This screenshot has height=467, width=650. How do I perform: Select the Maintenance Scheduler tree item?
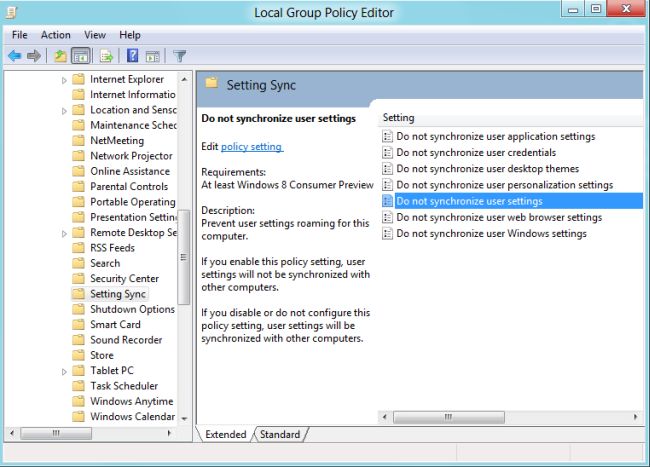(x=133, y=125)
